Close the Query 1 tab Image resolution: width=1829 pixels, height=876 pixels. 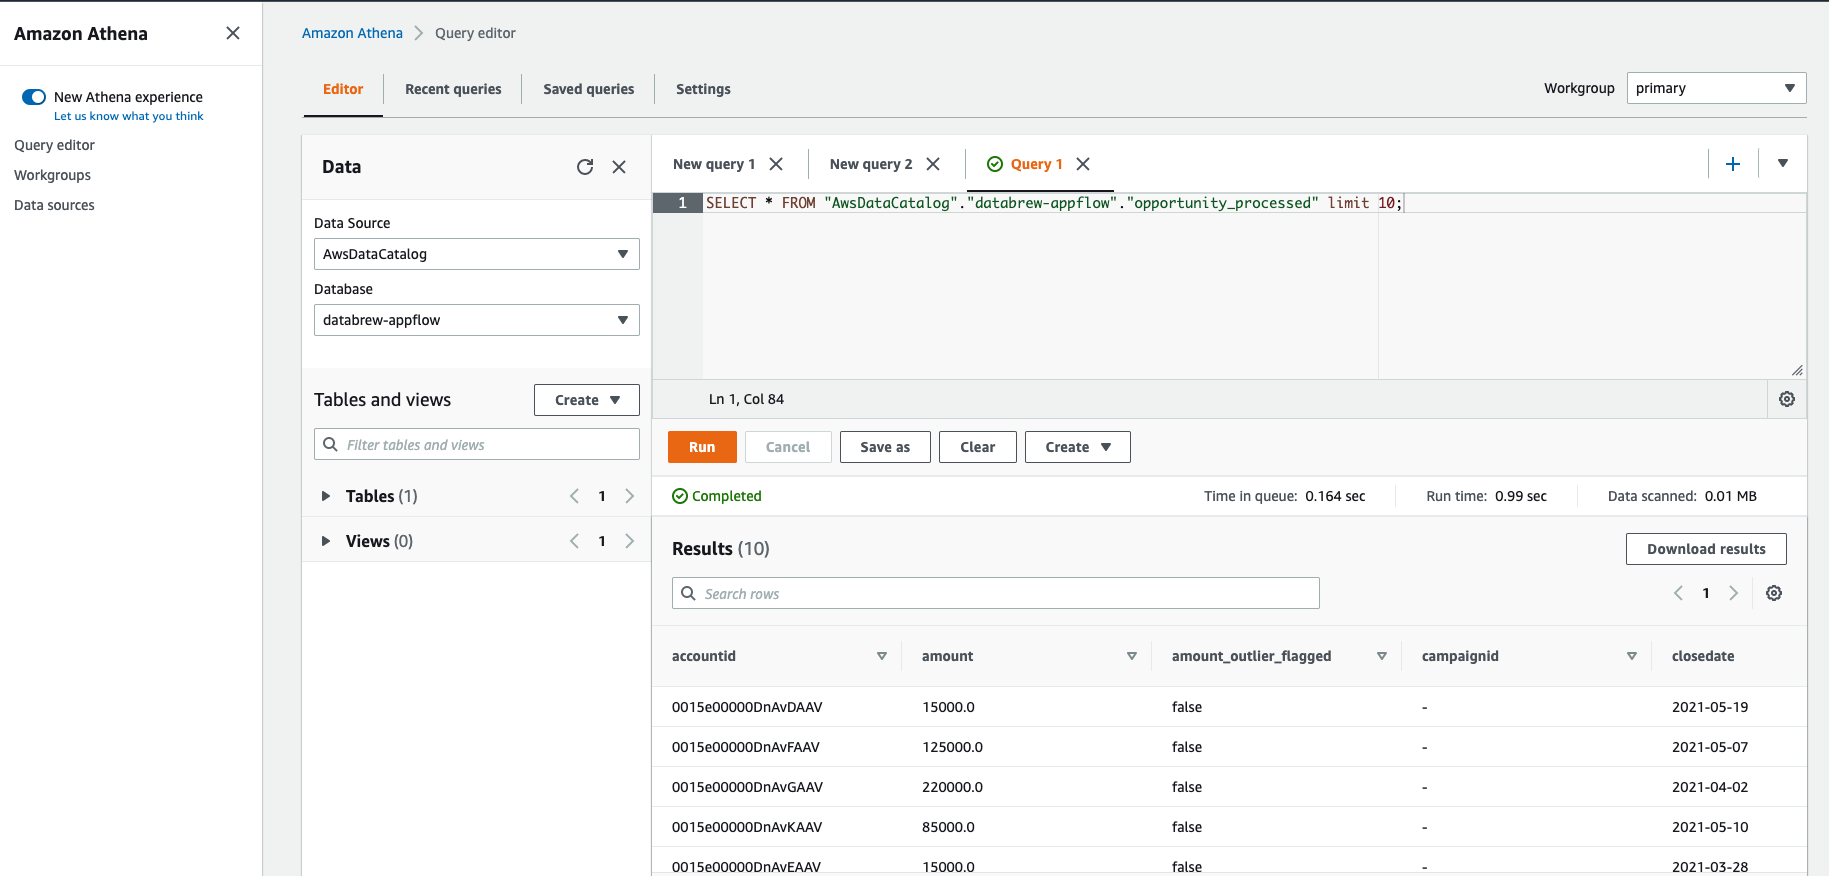tap(1083, 164)
